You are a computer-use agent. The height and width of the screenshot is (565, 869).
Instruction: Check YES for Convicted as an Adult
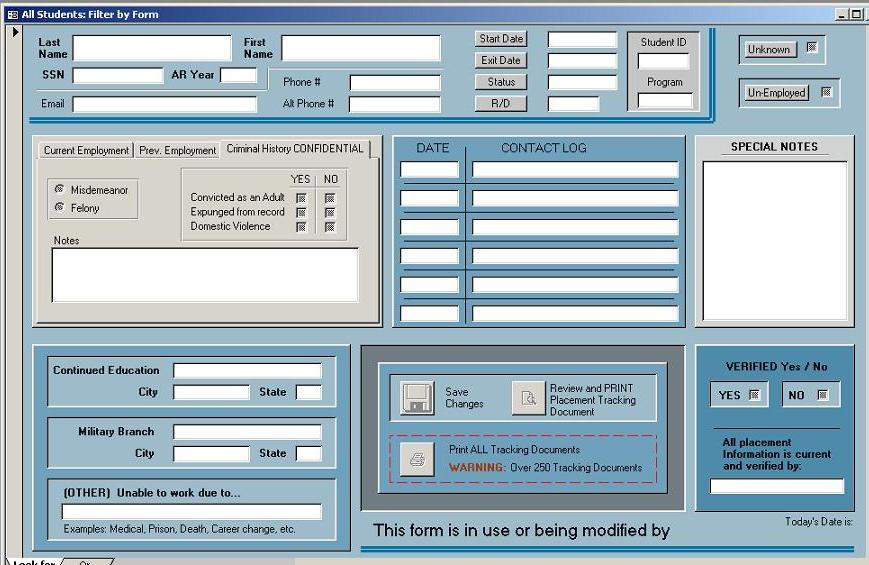[x=301, y=198]
